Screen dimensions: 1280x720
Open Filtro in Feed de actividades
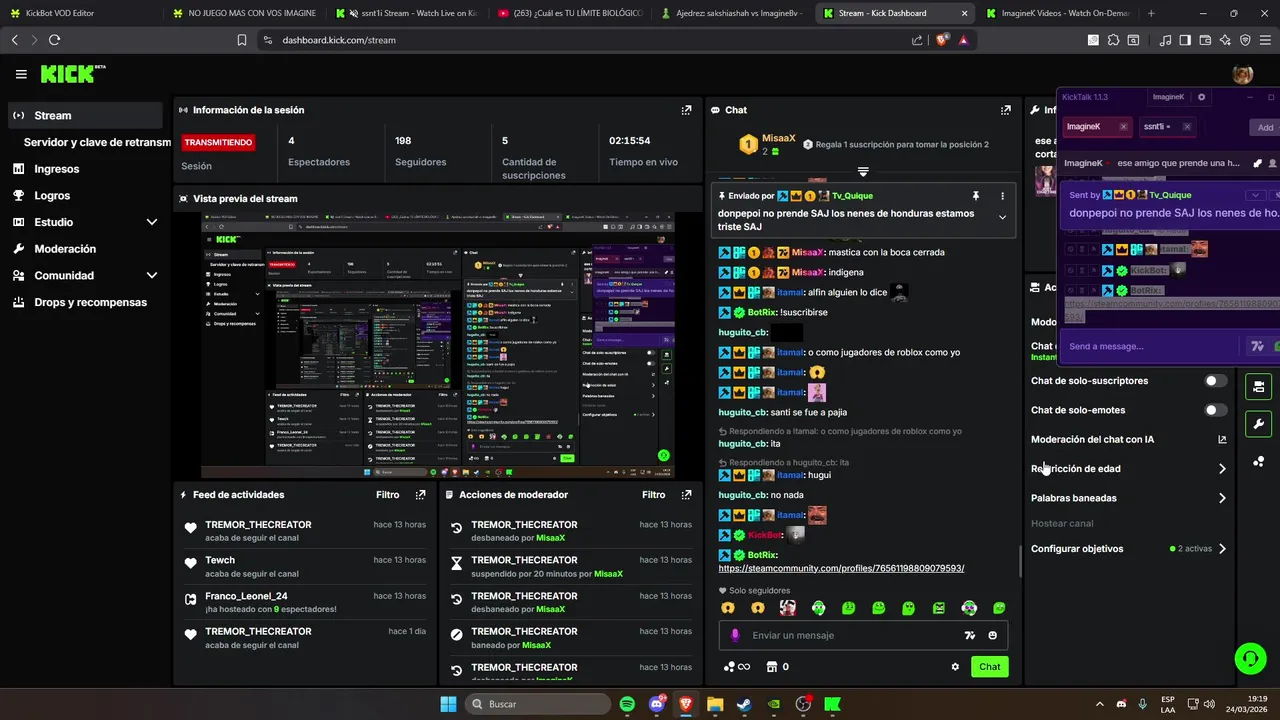click(x=387, y=495)
